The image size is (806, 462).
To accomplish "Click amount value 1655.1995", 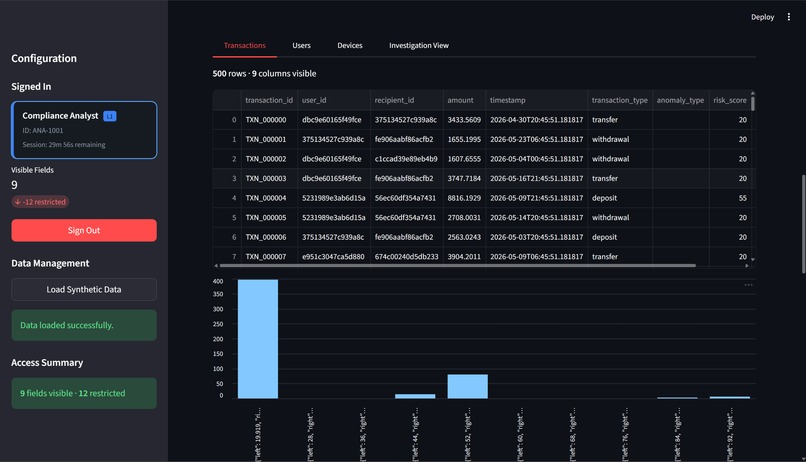I will coord(464,139).
